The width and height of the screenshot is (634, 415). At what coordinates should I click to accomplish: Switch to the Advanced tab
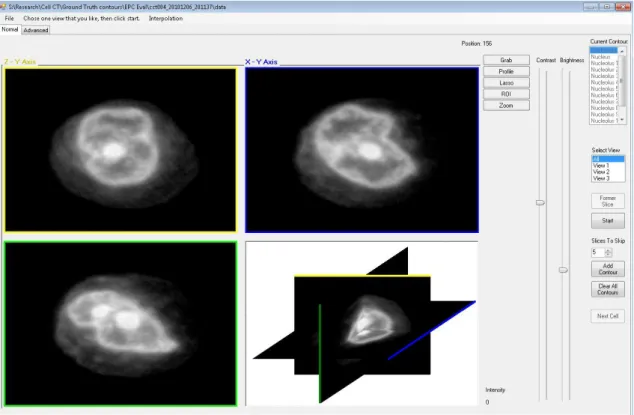(x=36, y=30)
